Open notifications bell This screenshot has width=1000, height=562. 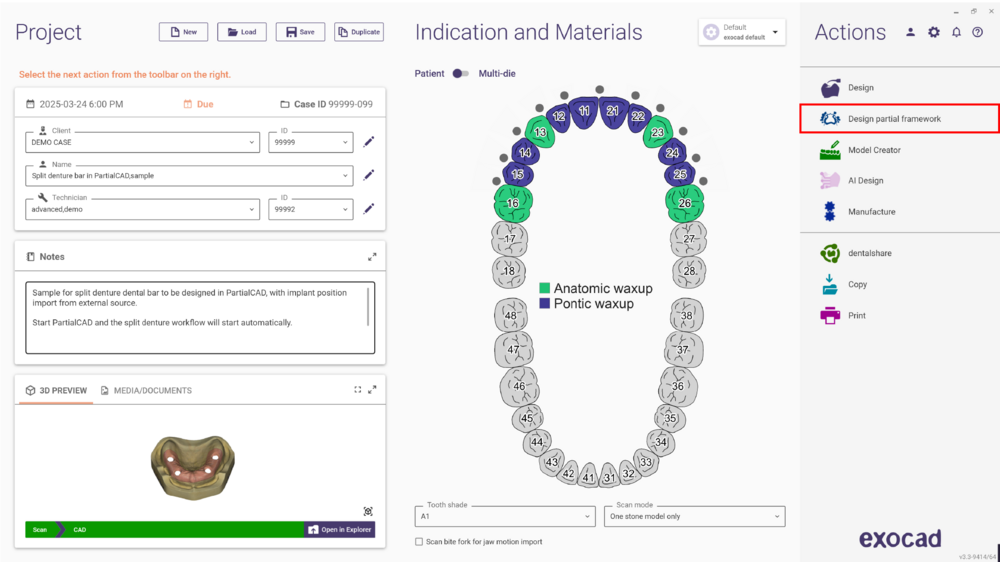point(956,32)
